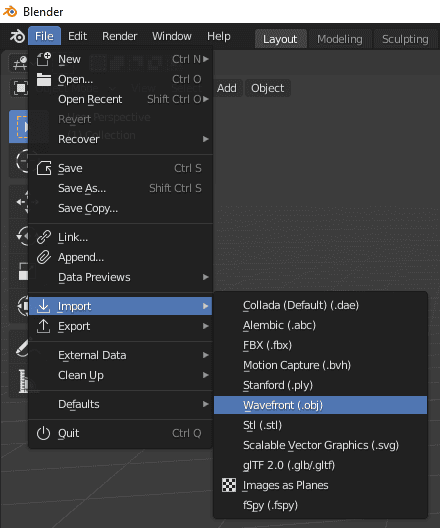440x528 pixels.
Task: Import a Collada (Default) (.dae) file
Action: 320,305
